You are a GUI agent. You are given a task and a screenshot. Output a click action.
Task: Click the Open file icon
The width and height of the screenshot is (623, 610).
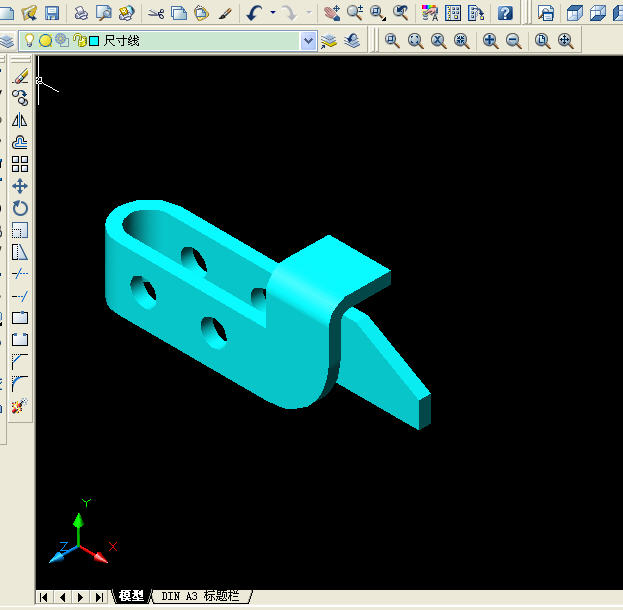[29, 13]
